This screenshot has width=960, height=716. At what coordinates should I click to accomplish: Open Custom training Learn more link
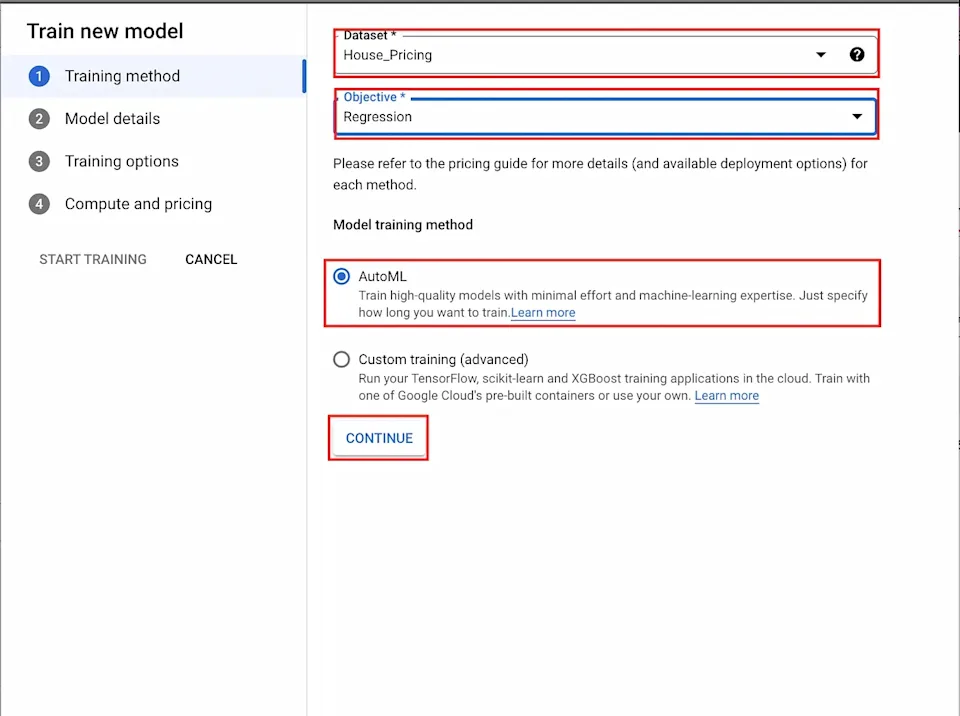[x=727, y=396]
